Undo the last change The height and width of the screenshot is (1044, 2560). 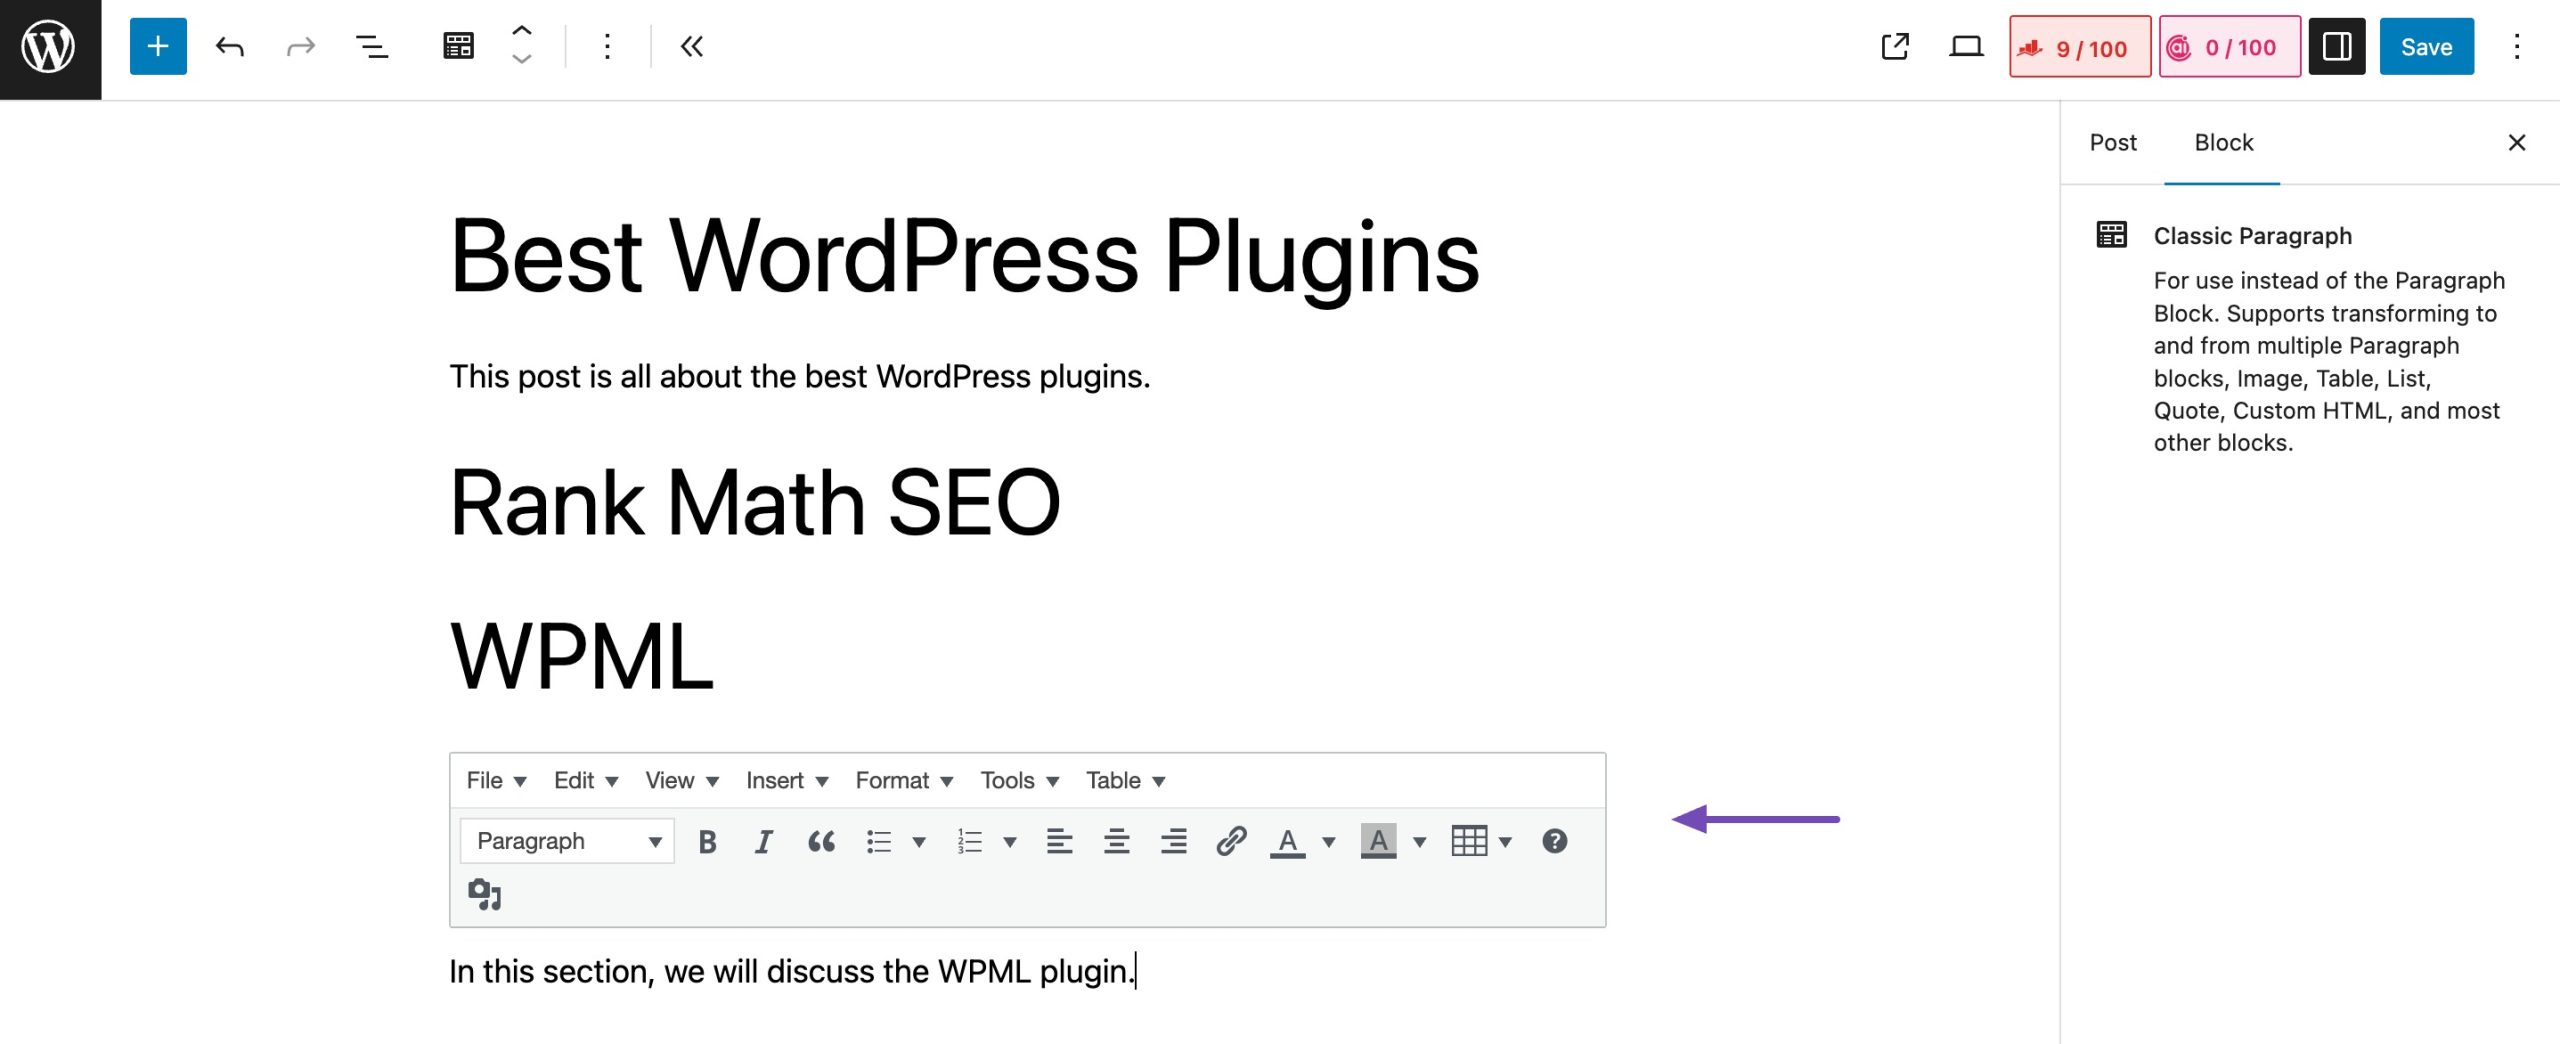(230, 46)
